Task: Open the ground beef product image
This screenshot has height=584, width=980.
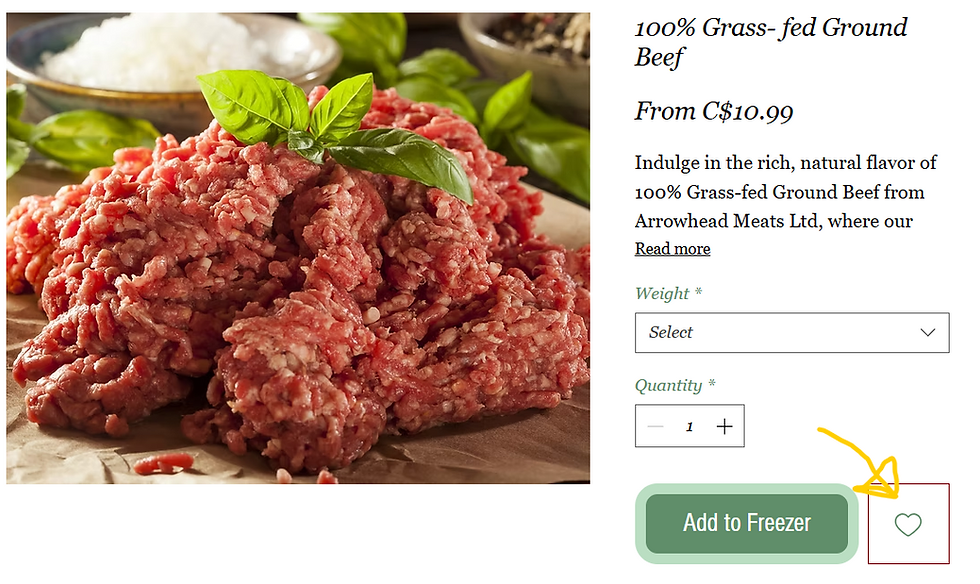Action: 298,248
